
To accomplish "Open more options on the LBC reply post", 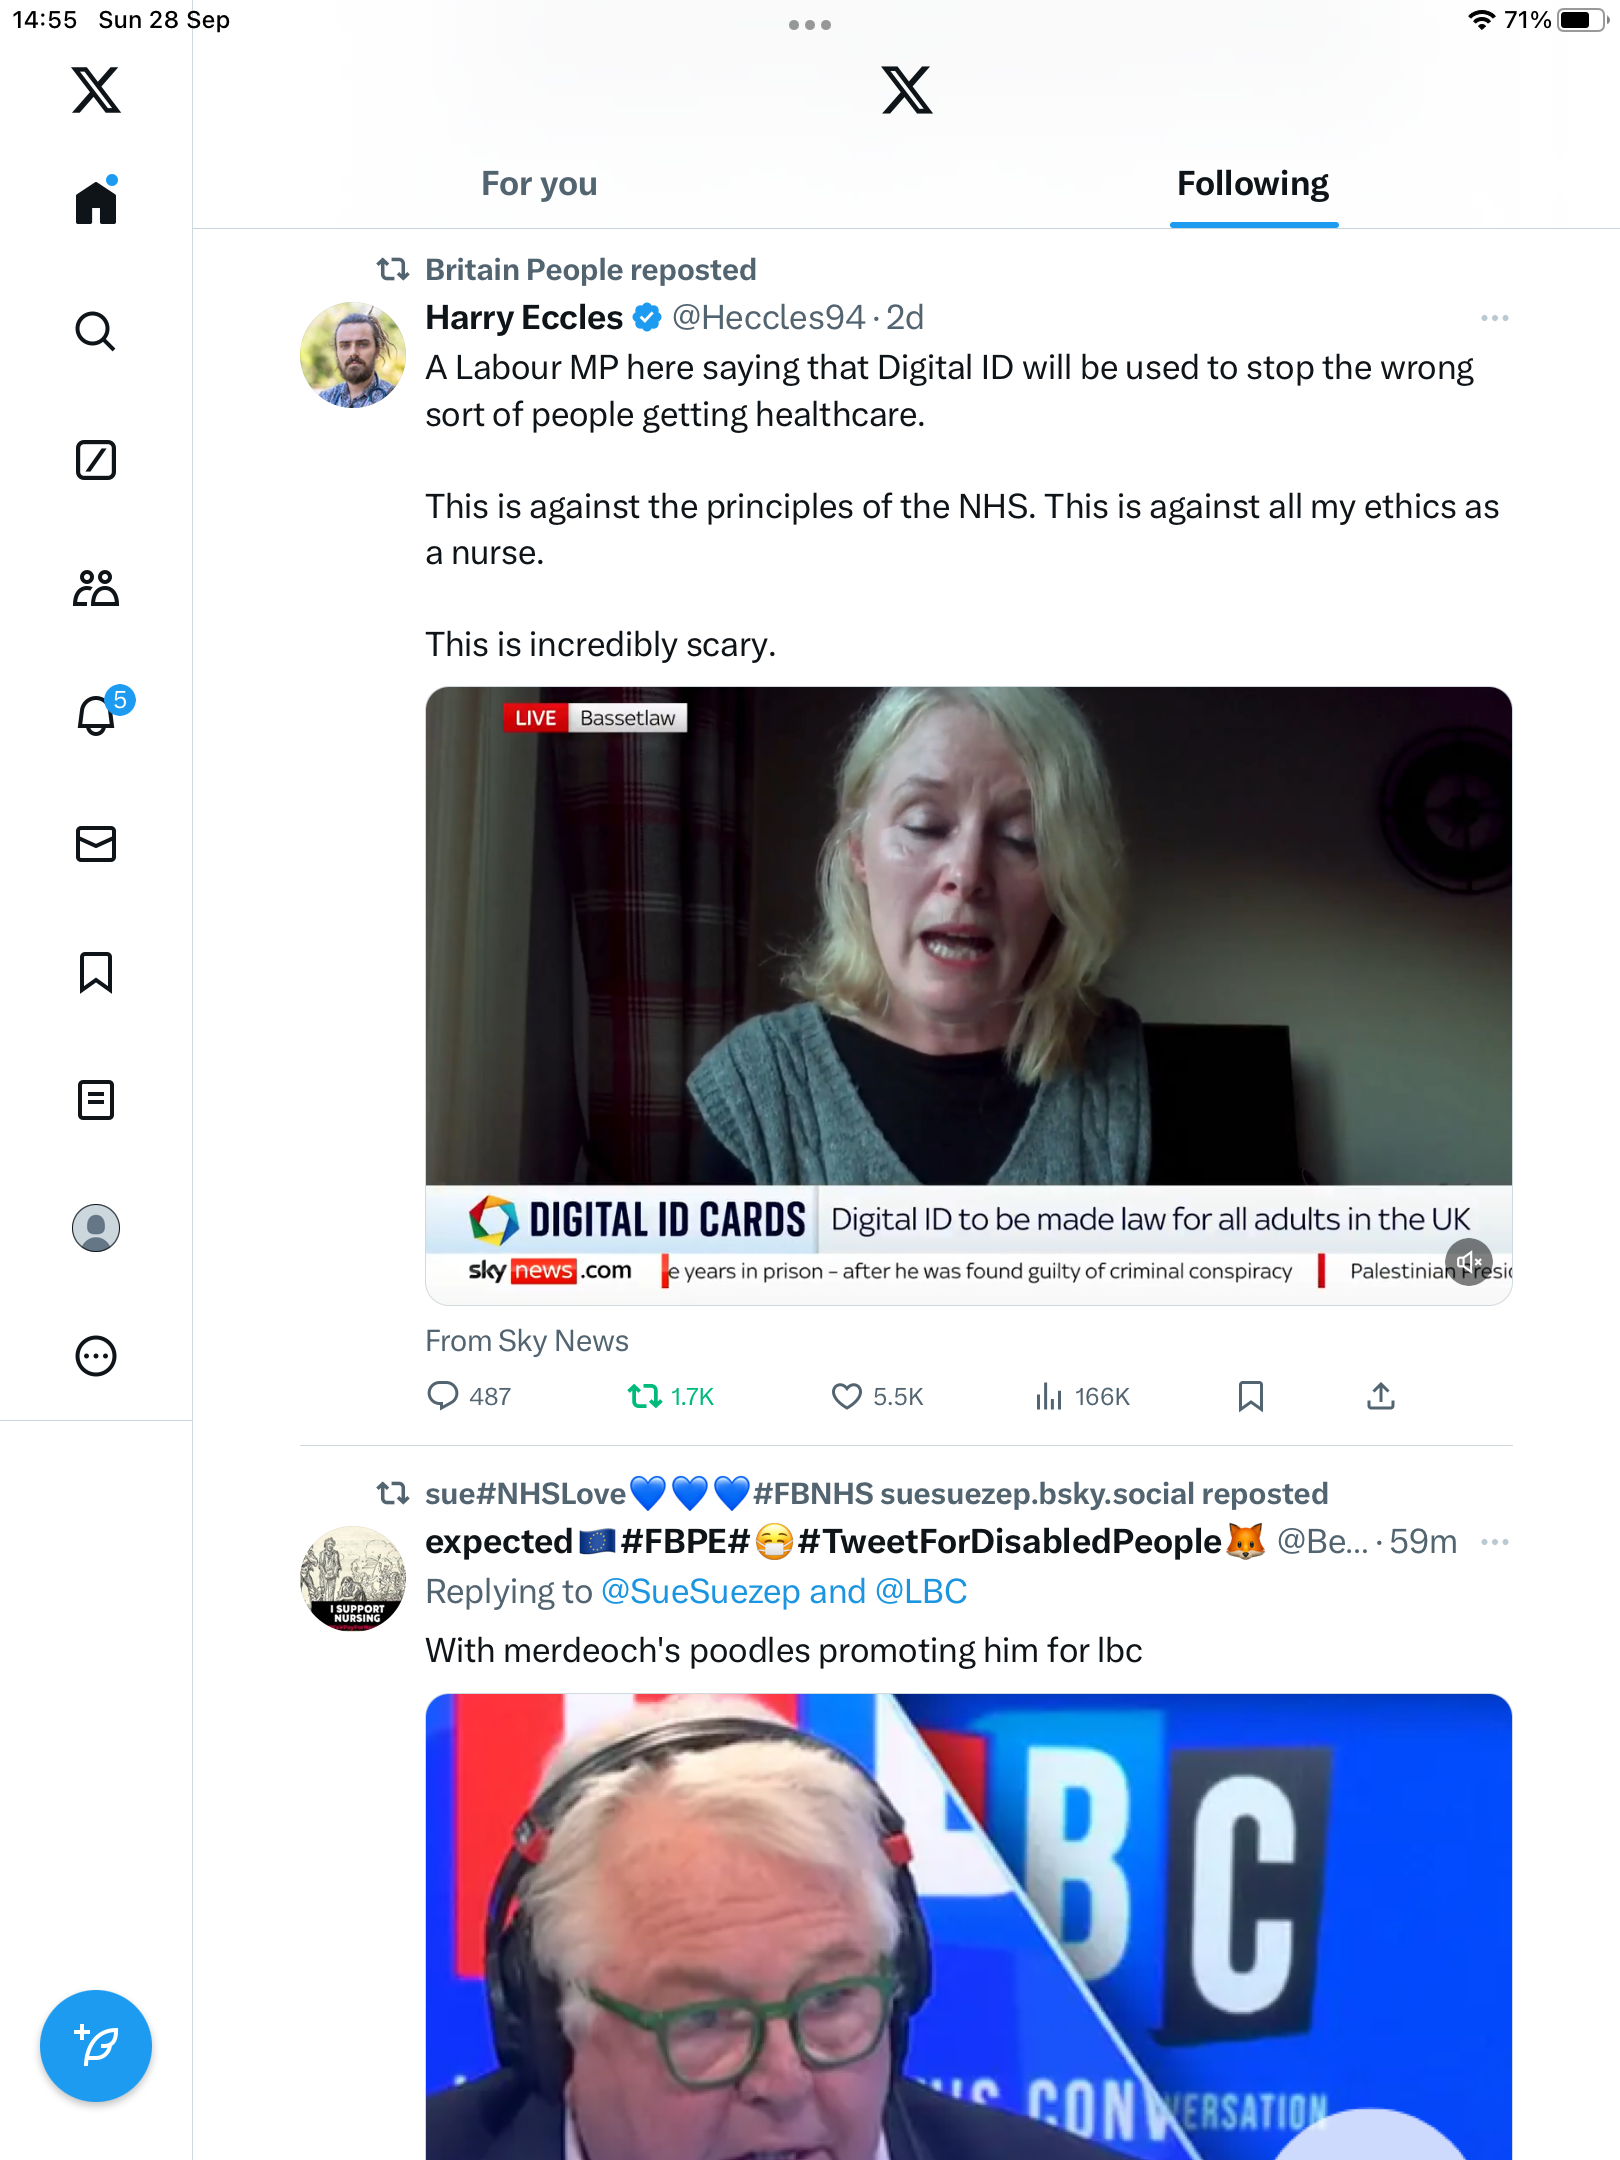I will tap(1494, 1542).
